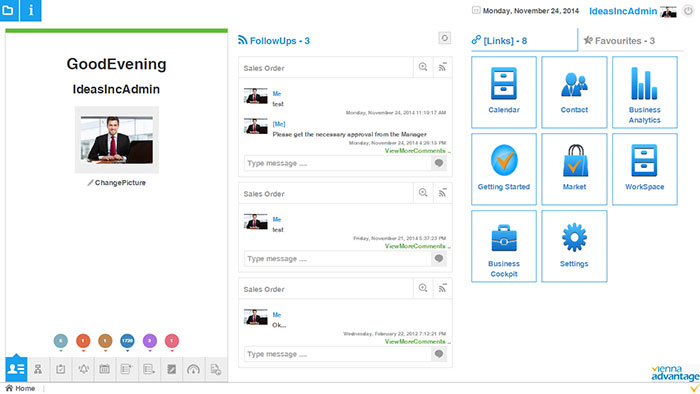700x394 pixels.
Task: Click the [Me] author name
Action: point(279,124)
